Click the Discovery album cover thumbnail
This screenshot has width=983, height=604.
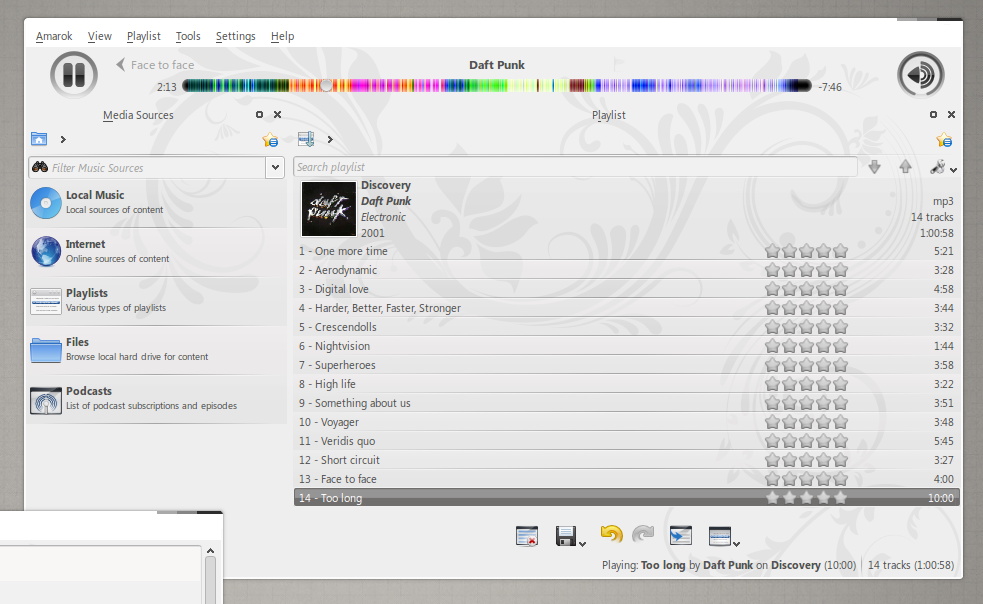pos(329,209)
